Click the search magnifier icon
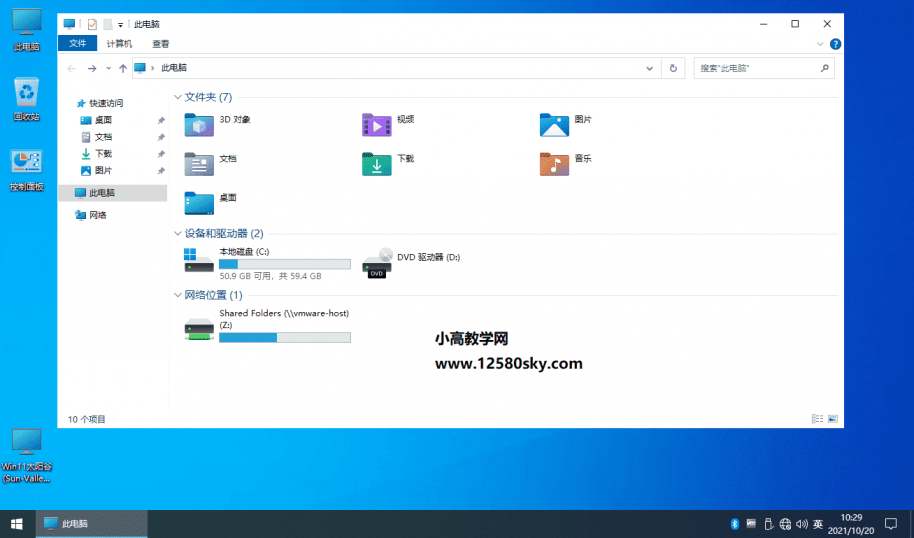The width and height of the screenshot is (914, 538). click(824, 68)
